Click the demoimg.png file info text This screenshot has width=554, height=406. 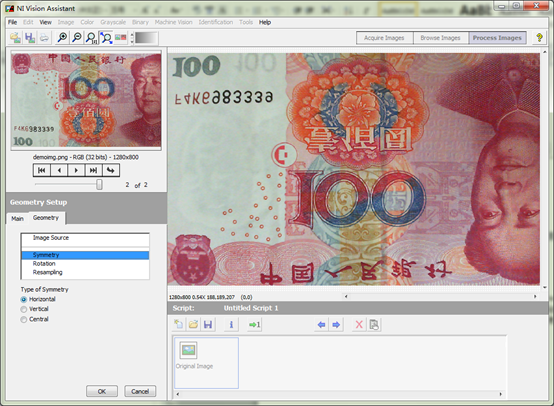point(86,157)
